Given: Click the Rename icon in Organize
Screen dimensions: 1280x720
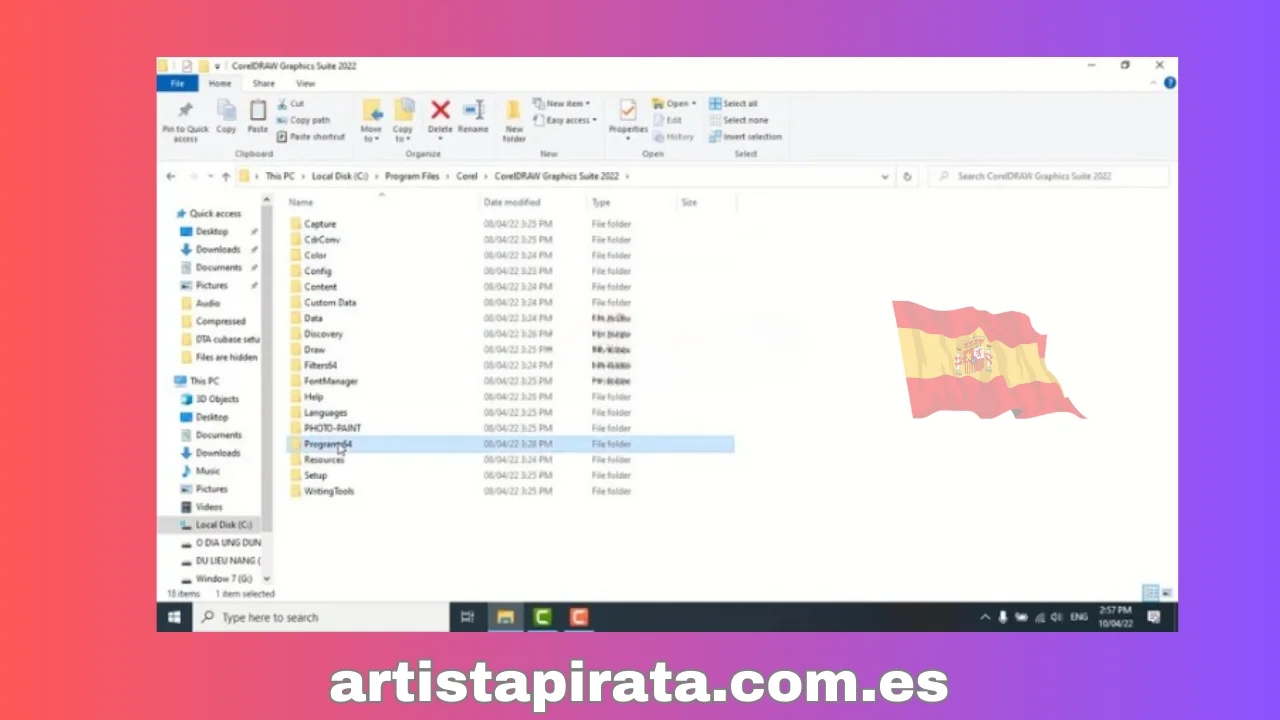Looking at the screenshot, I should [x=473, y=109].
